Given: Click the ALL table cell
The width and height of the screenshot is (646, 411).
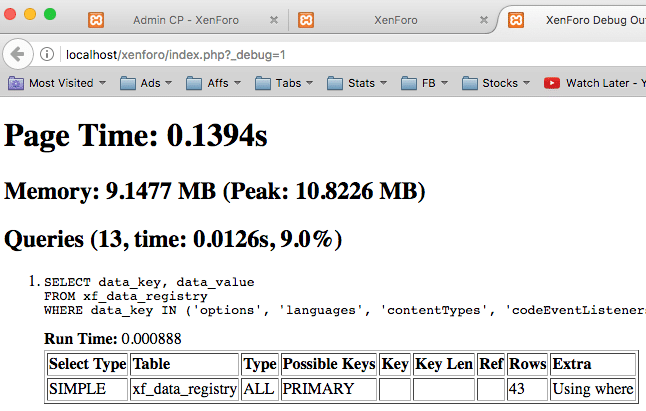Looking at the screenshot, I should tap(260, 389).
